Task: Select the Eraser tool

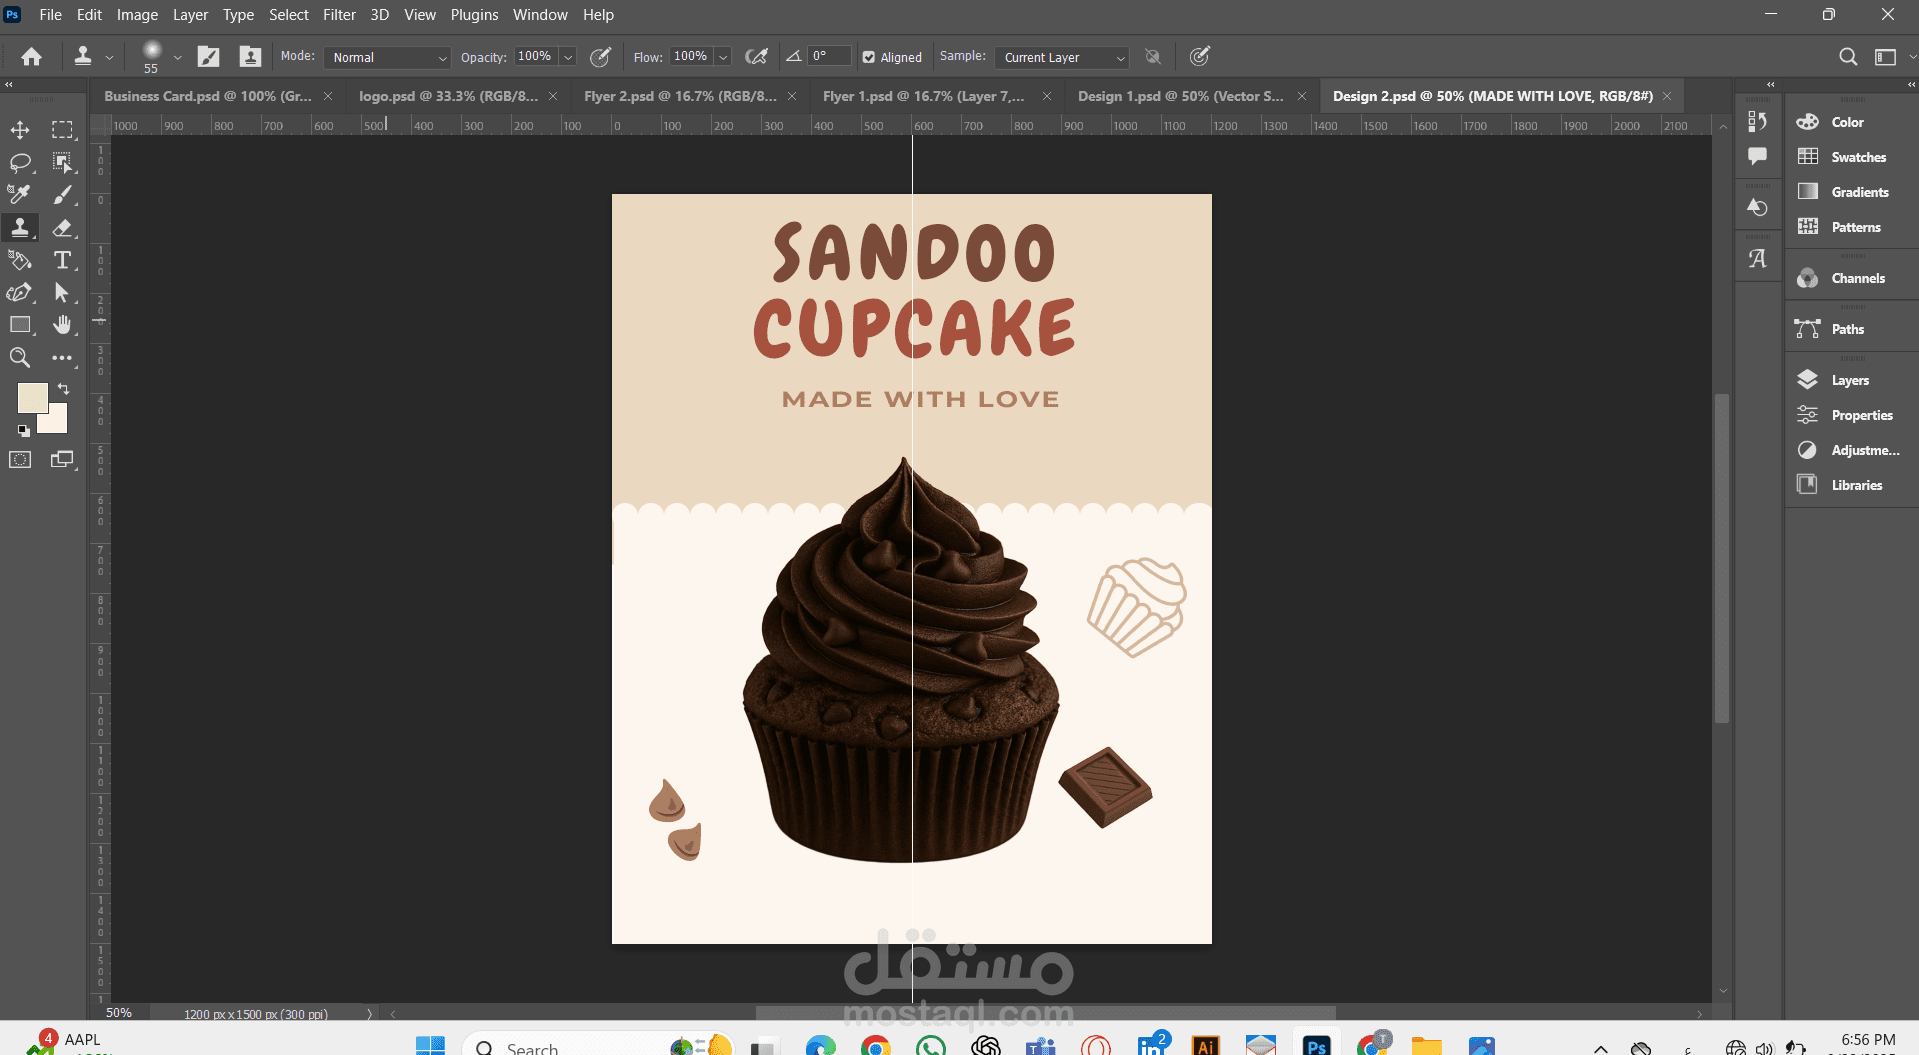Action: 63,227
